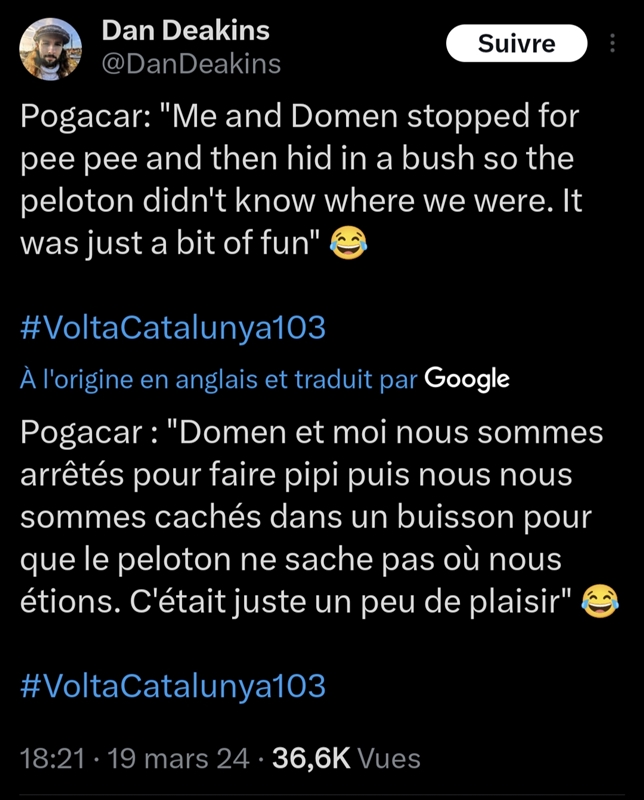Open the 36,6K Vues view count

[x=346, y=759]
